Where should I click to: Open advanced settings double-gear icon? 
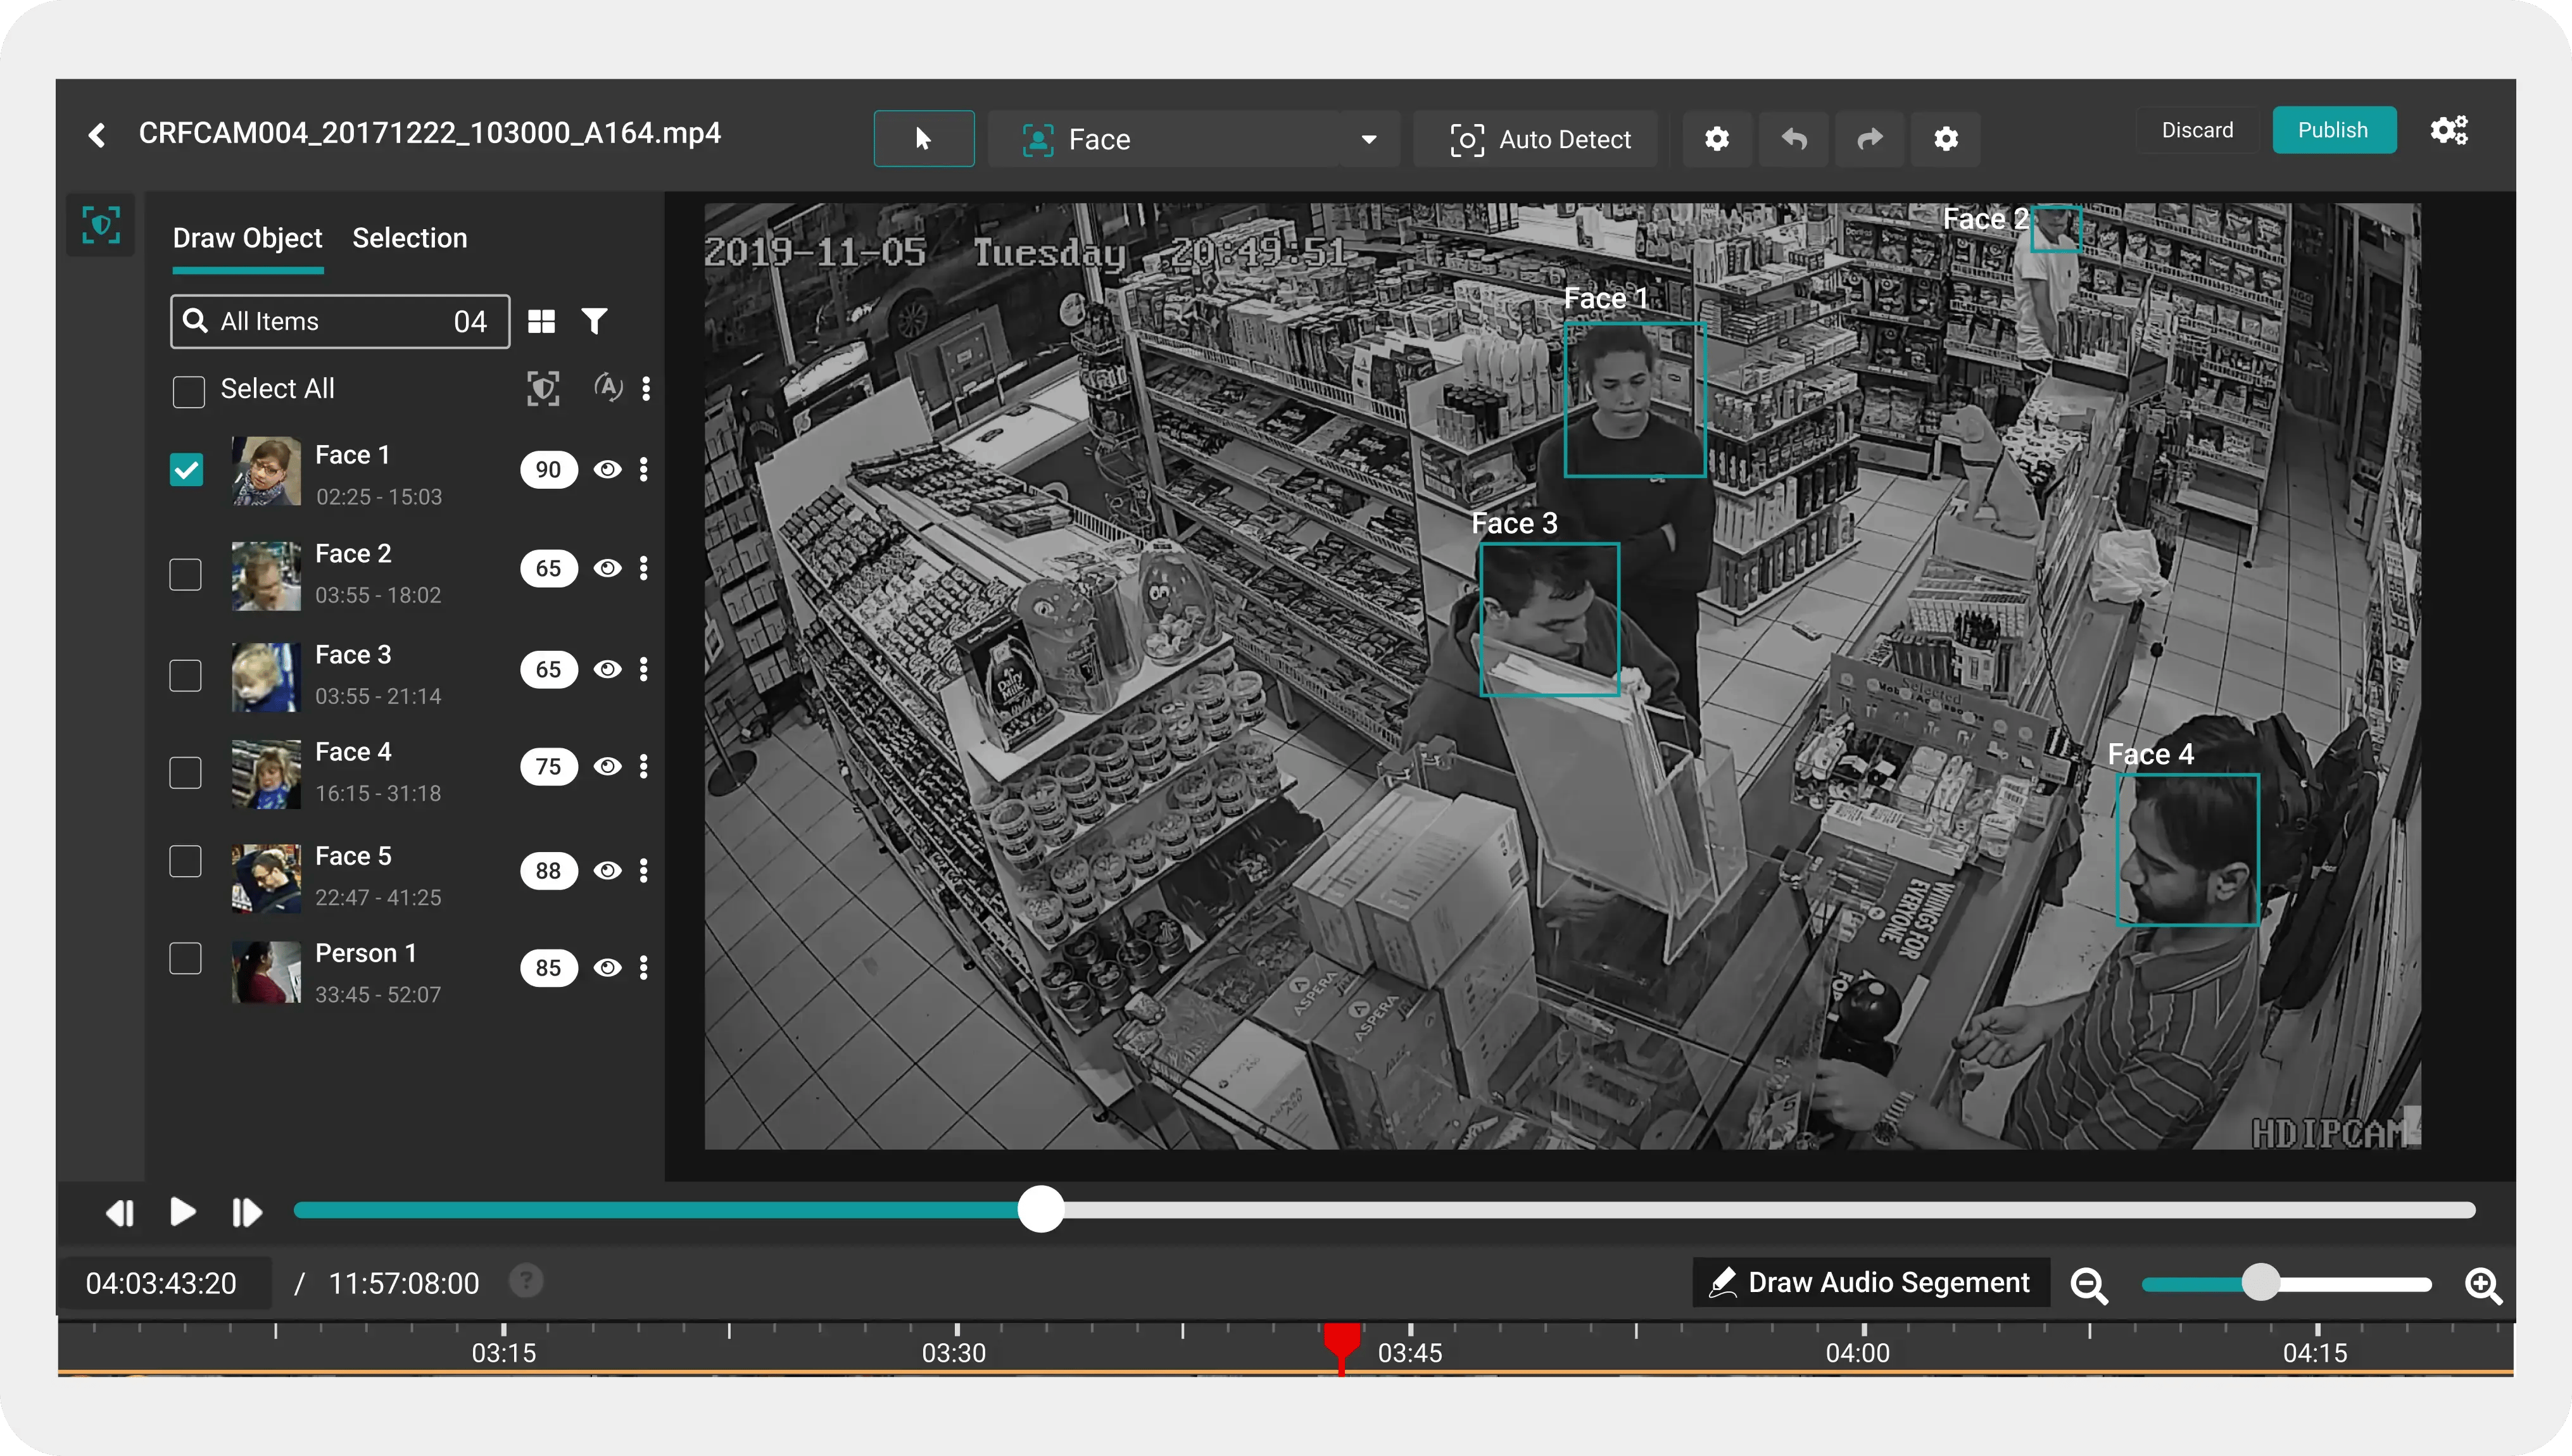pos(2450,130)
